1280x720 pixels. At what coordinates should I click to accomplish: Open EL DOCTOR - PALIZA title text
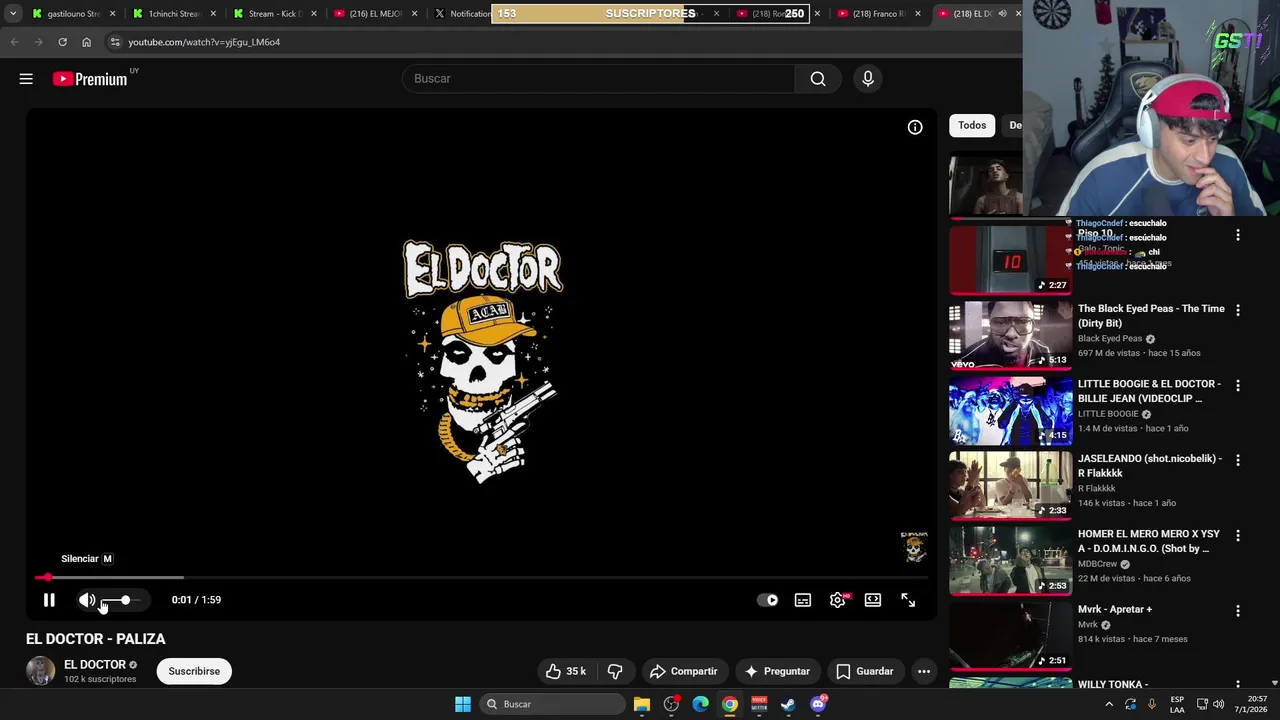coord(96,639)
